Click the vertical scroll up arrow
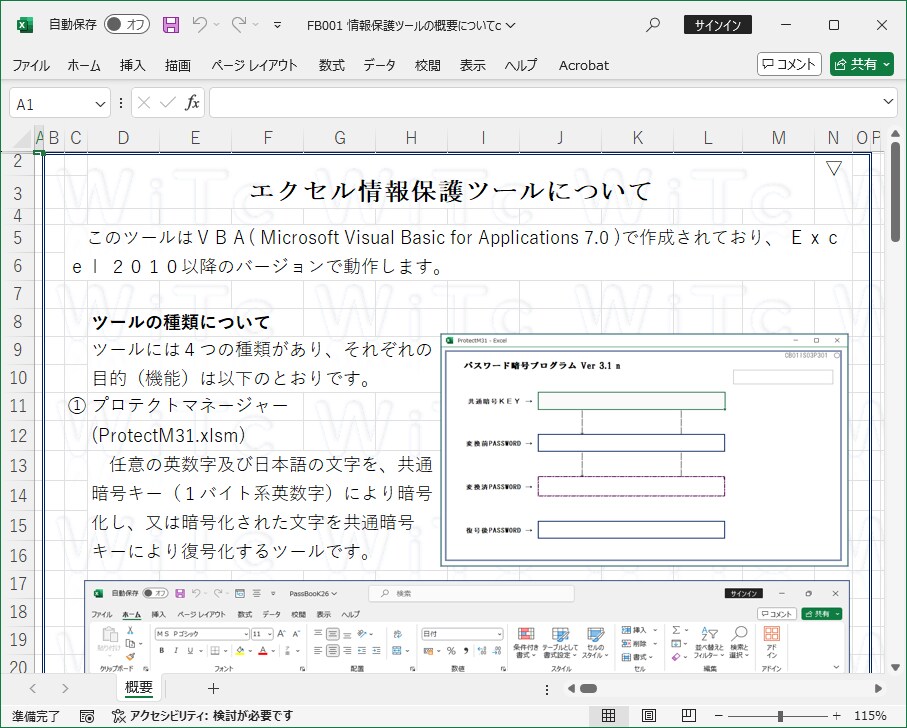This screenshot has width=907, height=728. click(x=895, y=134)
